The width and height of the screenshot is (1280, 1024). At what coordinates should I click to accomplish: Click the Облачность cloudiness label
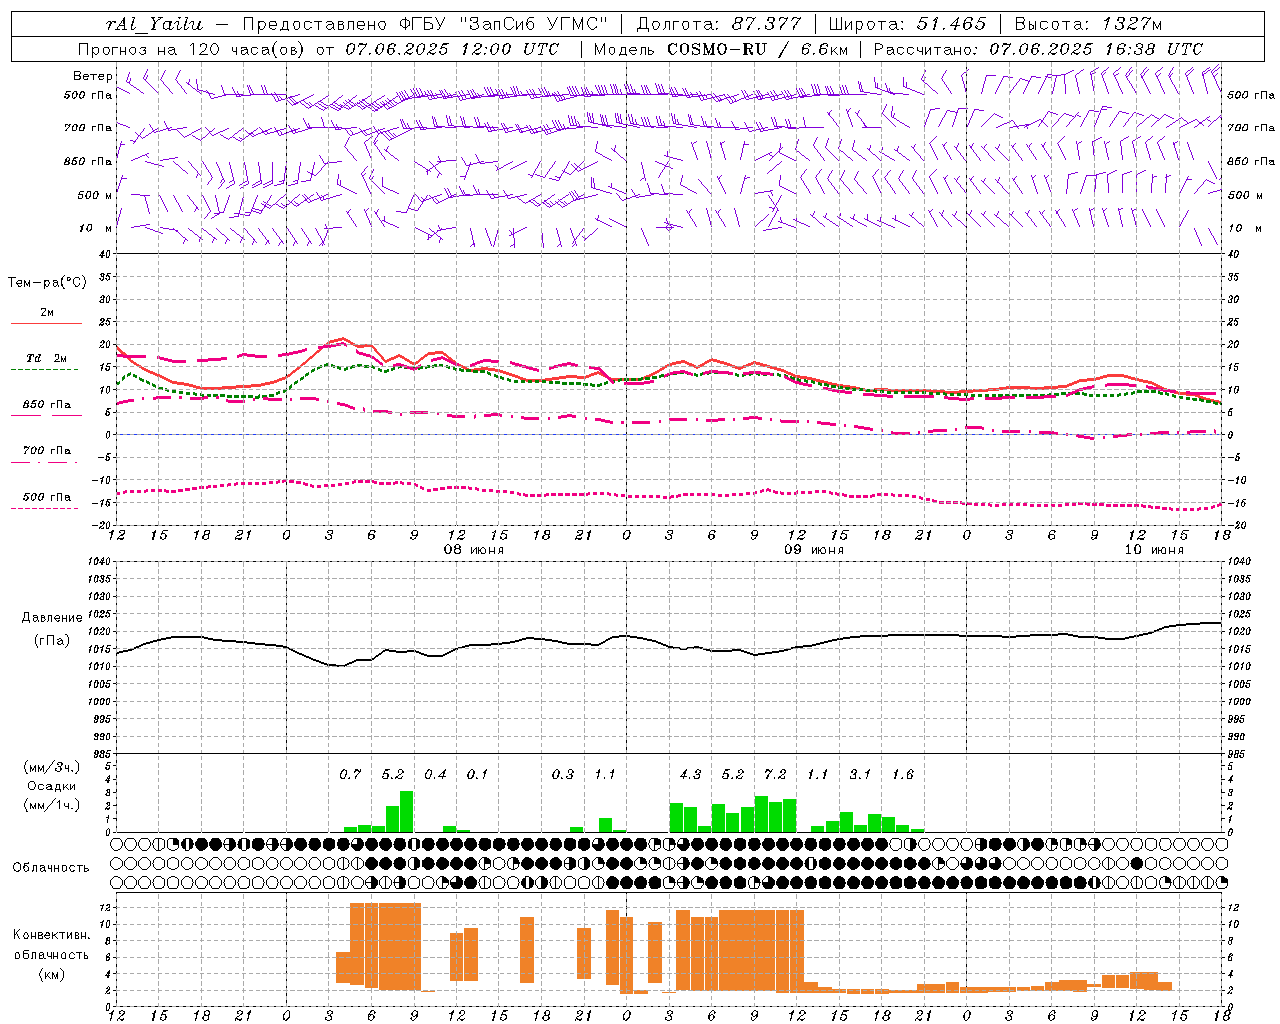click(x=51, y=867)
